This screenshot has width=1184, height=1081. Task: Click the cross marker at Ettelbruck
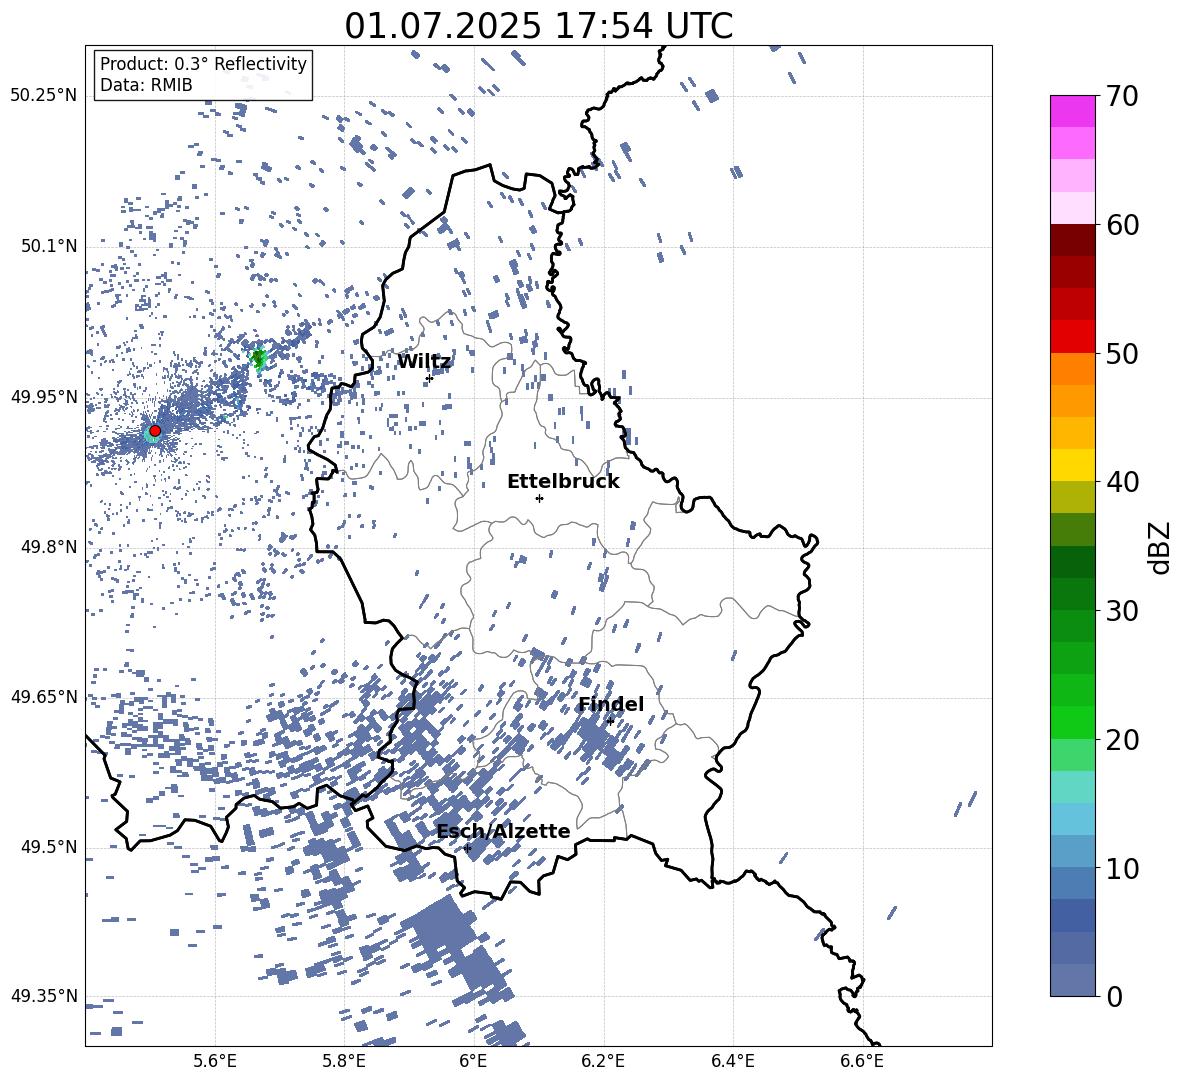click(539, 498)
